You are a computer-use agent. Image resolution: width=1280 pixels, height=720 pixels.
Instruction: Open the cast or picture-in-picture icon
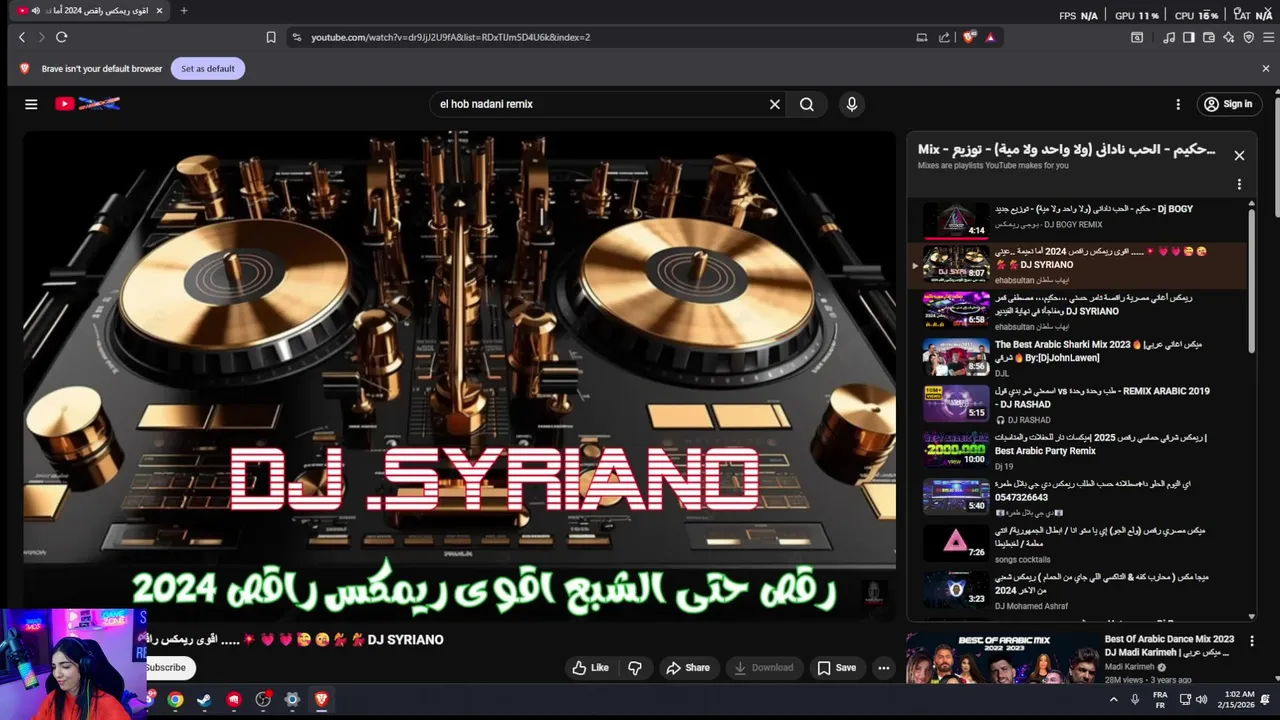(x=922, y=37)
